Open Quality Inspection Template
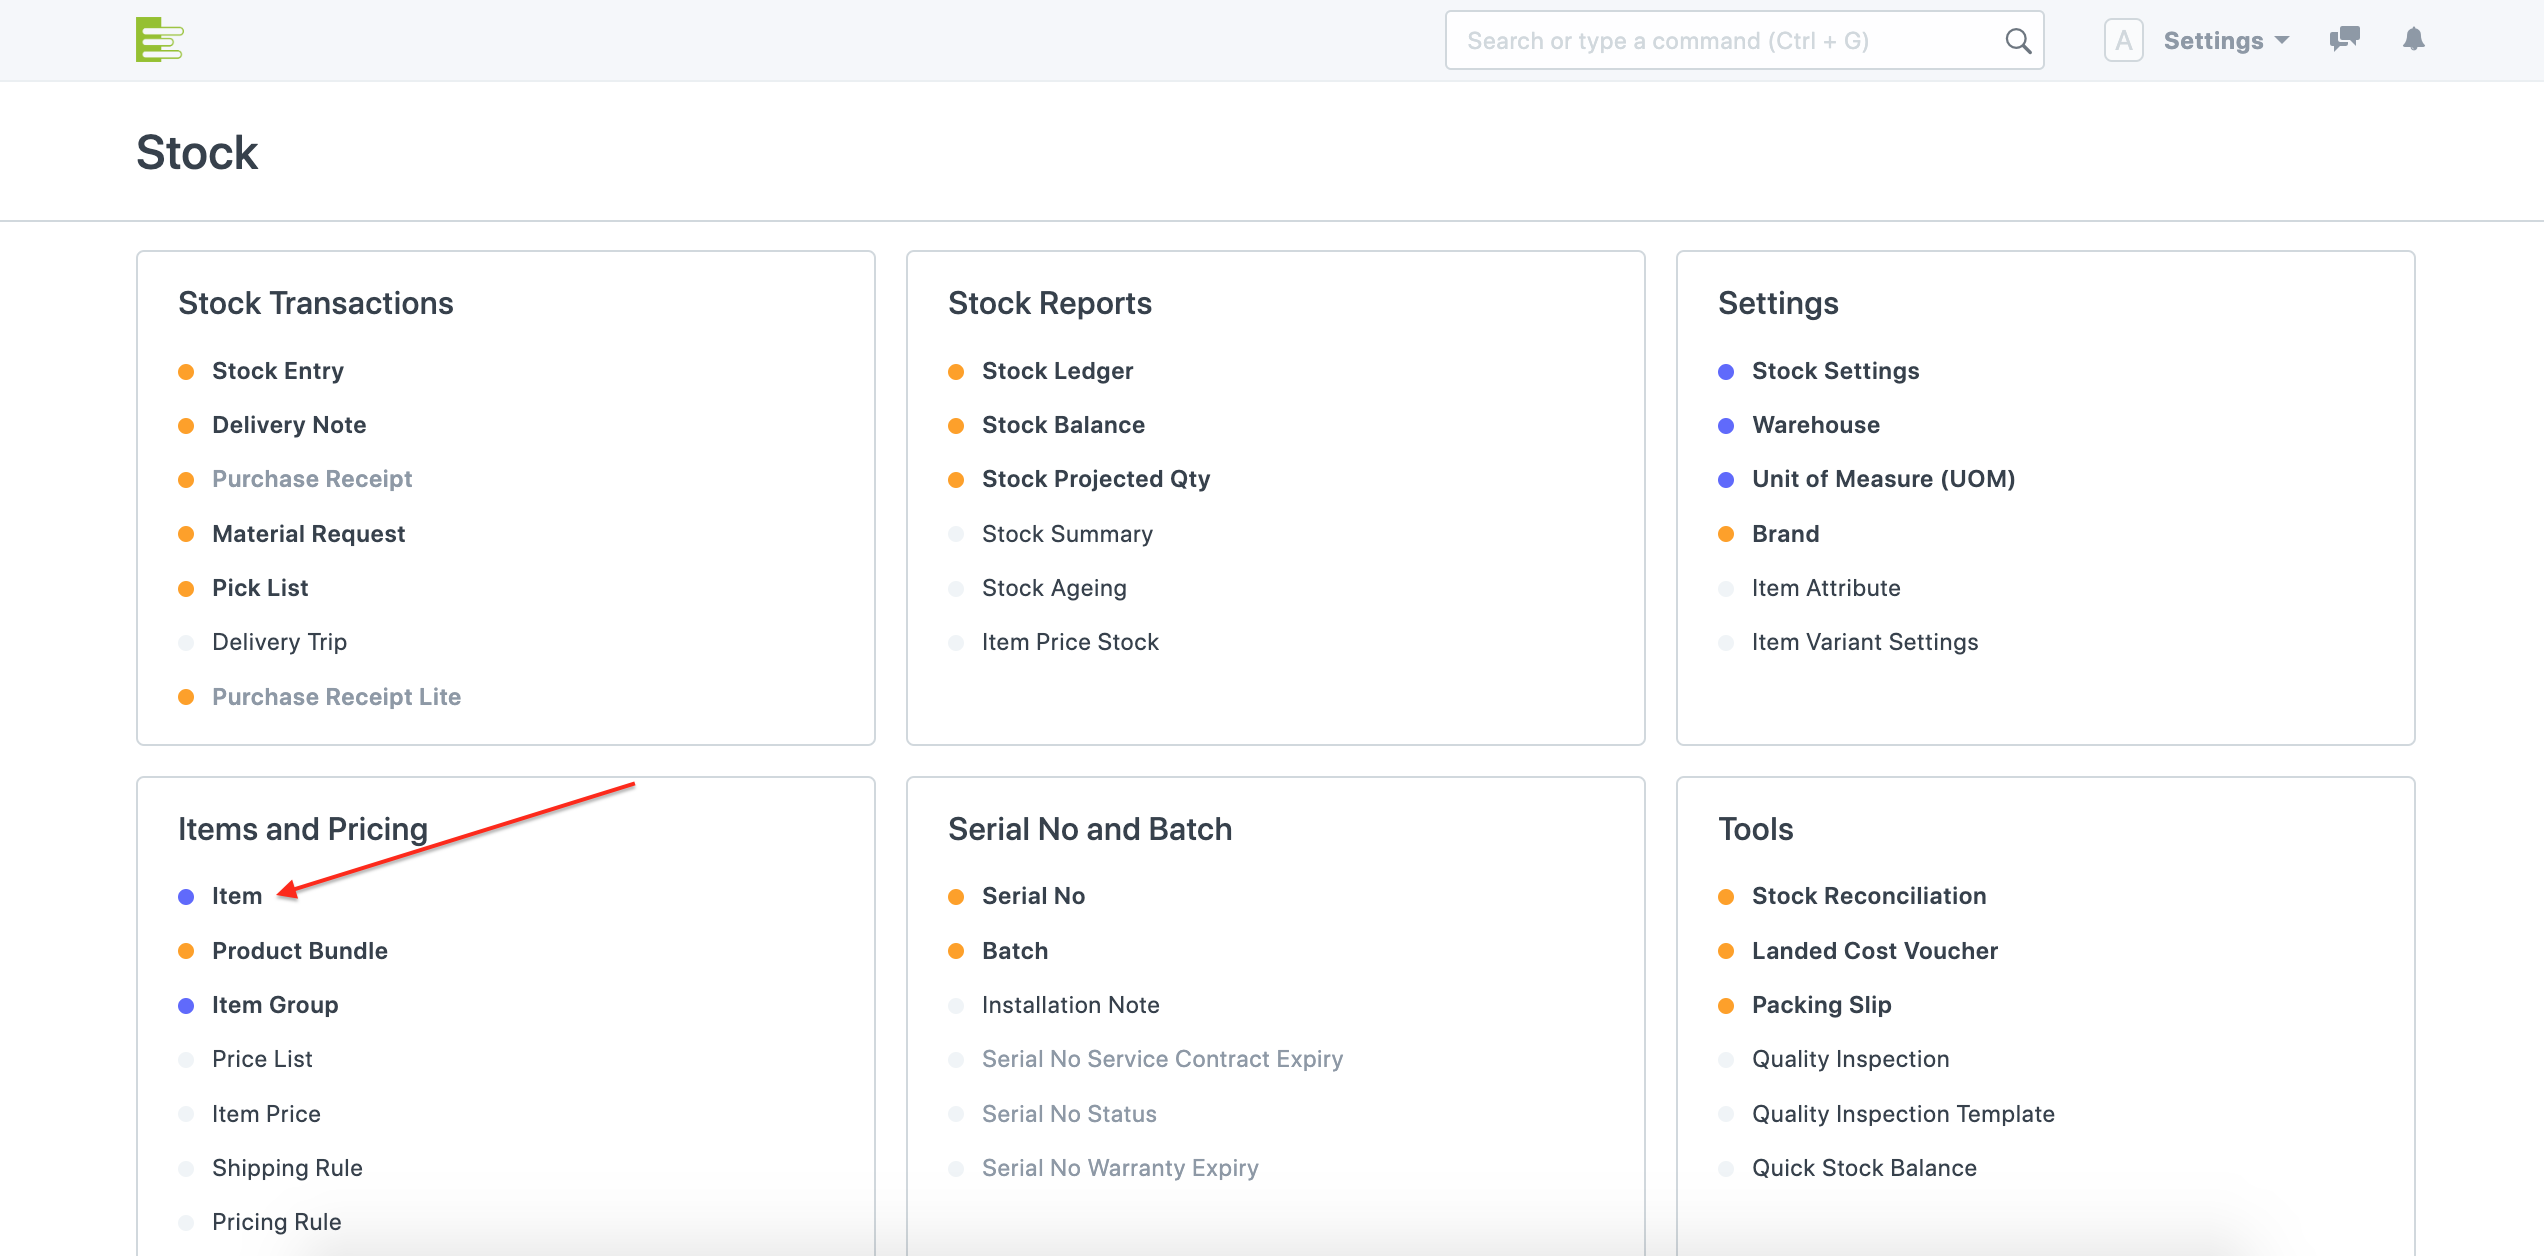The height and width of the screenshot is (1256, 2544). pos(1903,1114)
